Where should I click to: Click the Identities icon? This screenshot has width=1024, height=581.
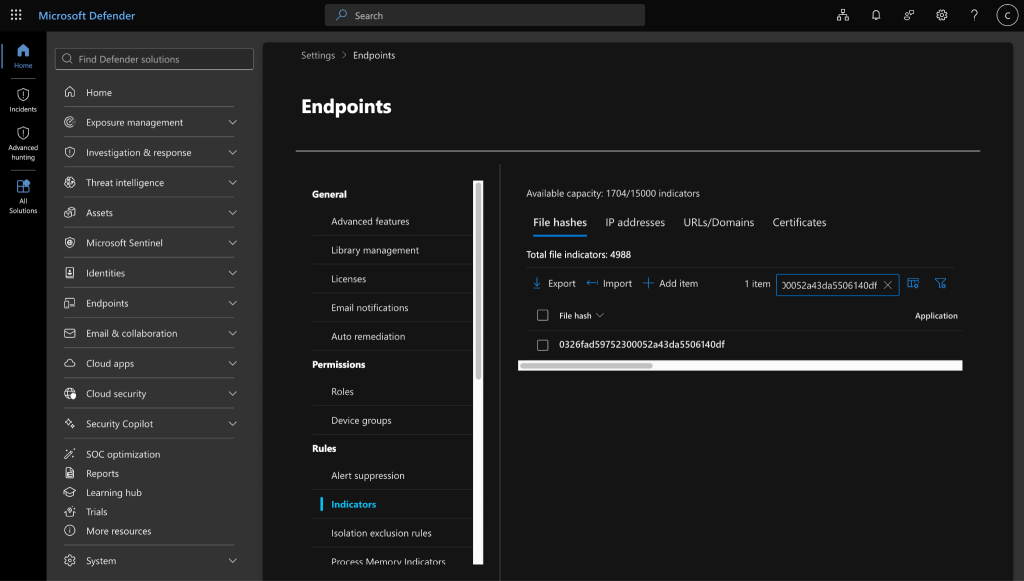click(70, 273)
